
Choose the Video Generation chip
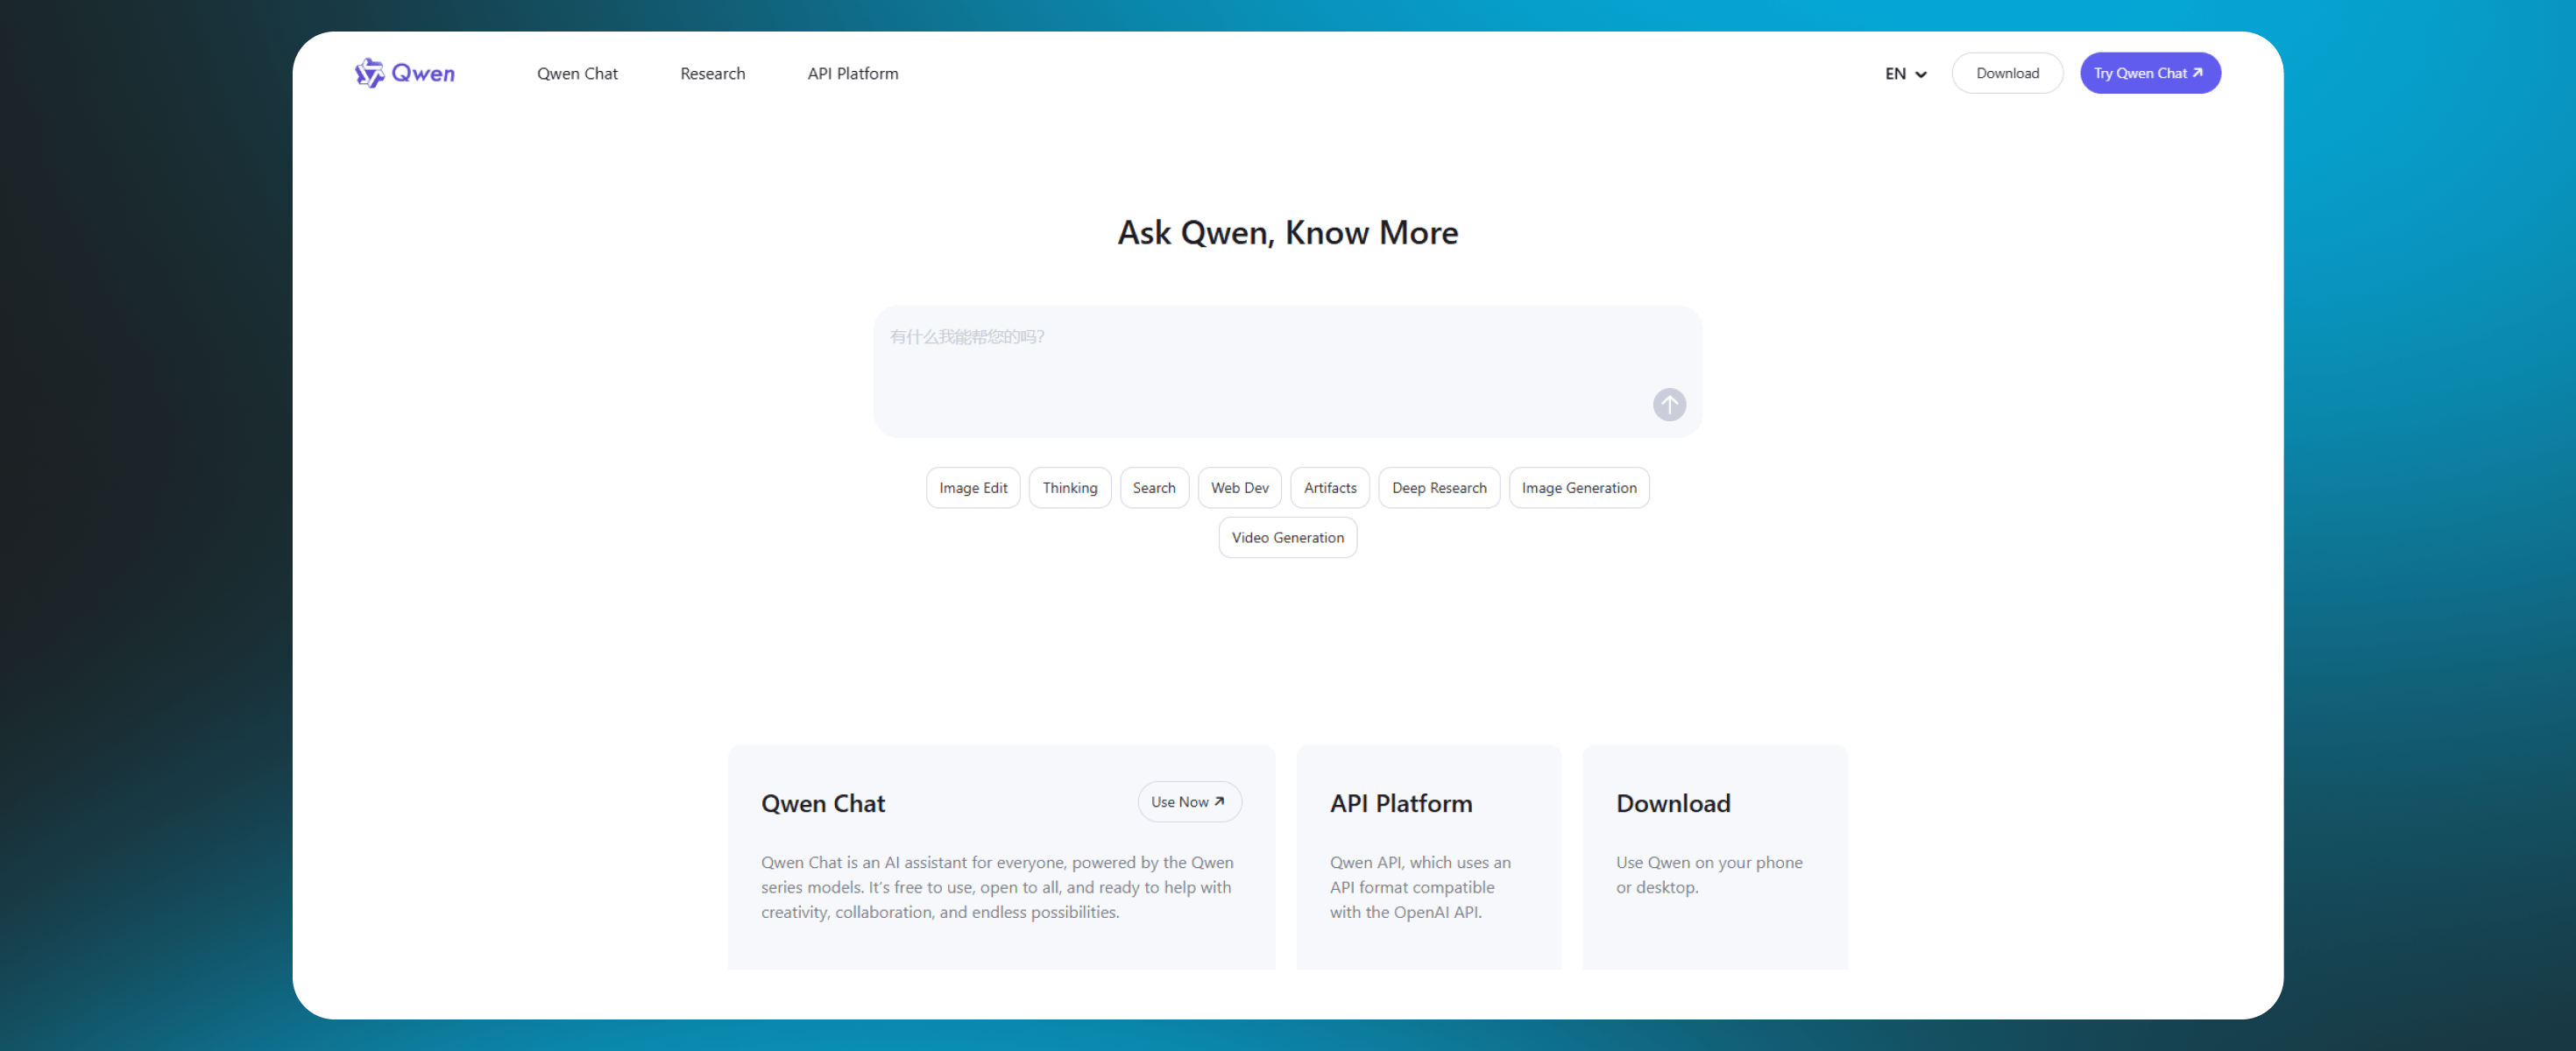1287,538
